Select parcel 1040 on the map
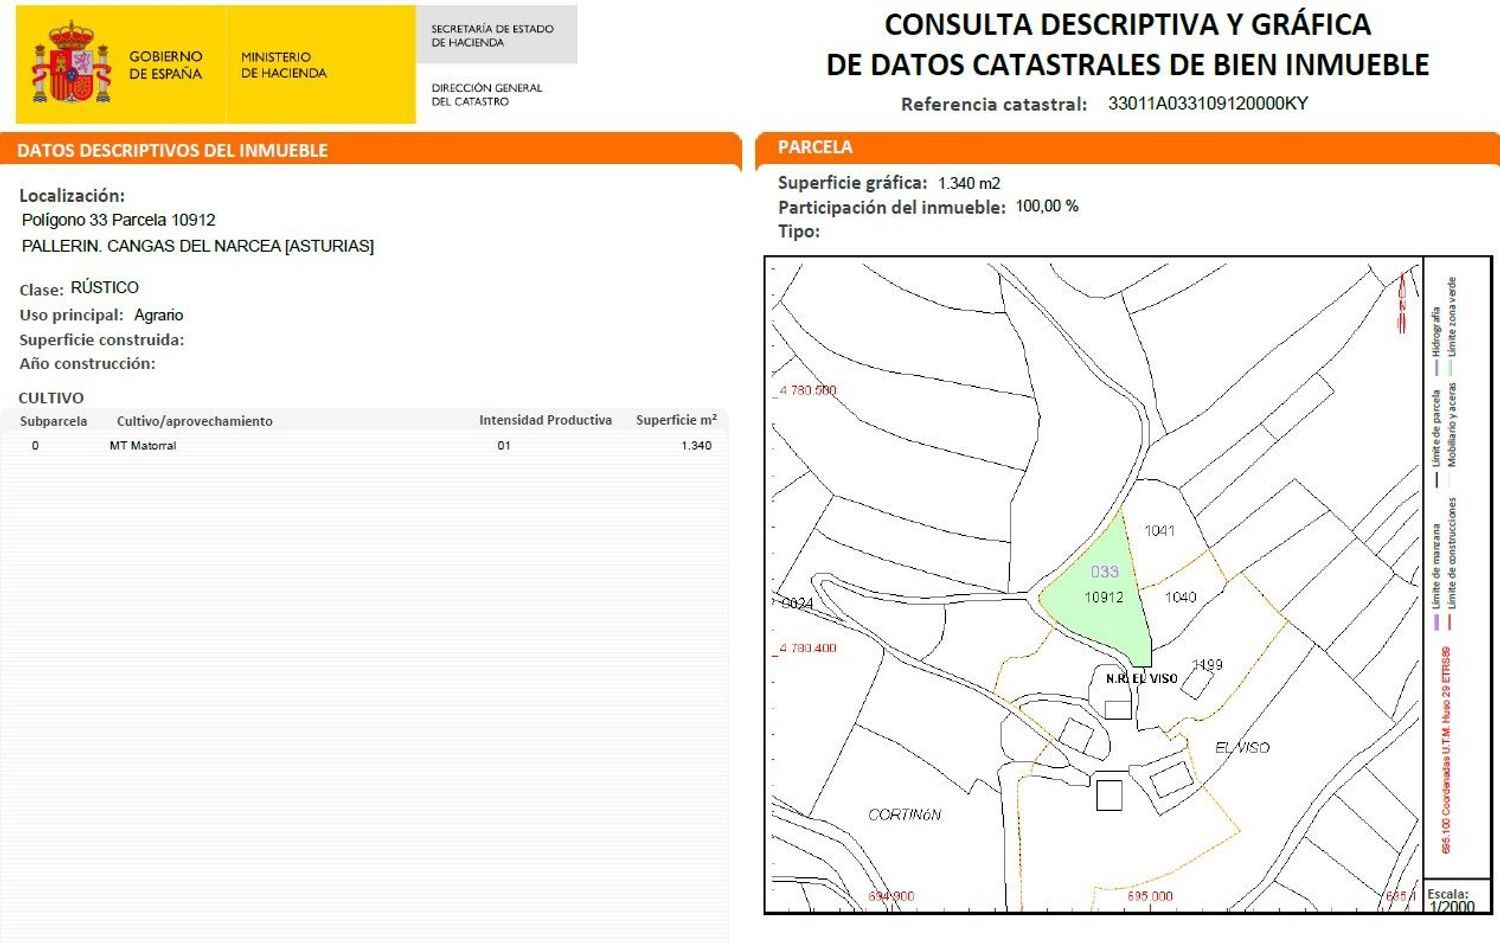Viewport: 1500px width, 943px height. (x=1181, y=597)
